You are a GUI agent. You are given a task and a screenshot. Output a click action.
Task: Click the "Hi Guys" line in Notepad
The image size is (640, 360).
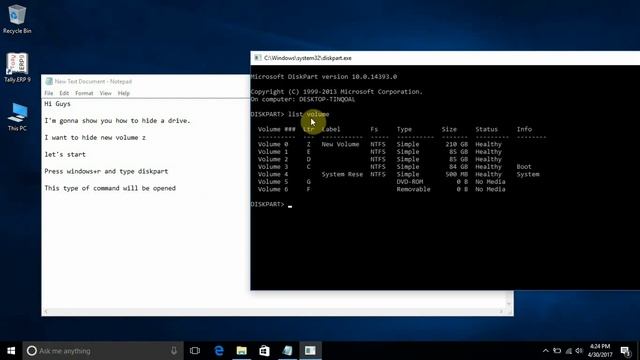click(58, 104)
